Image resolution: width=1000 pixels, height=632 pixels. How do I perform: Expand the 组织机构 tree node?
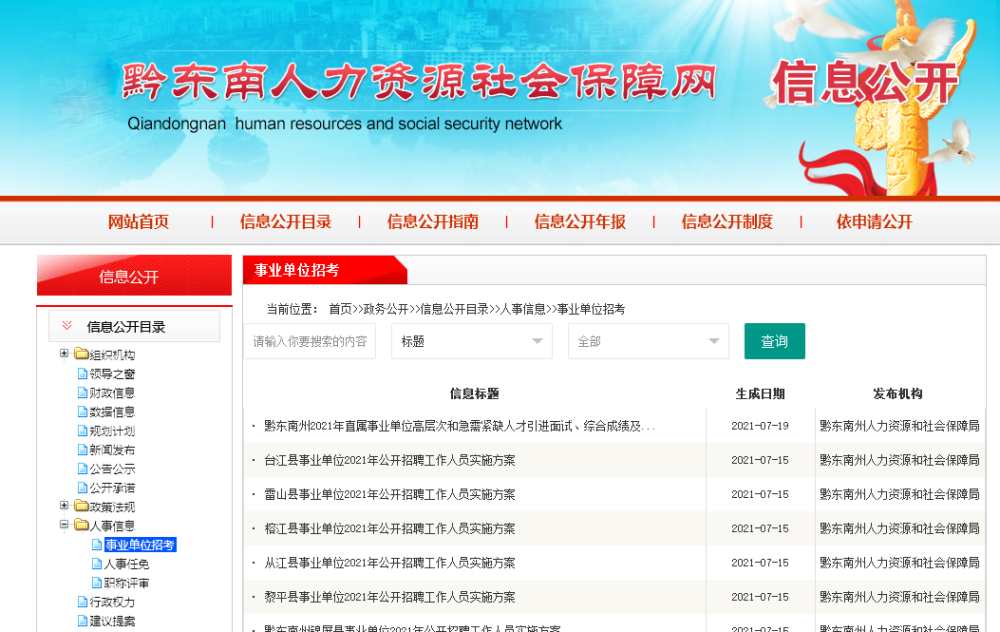(x=64, y=353)
